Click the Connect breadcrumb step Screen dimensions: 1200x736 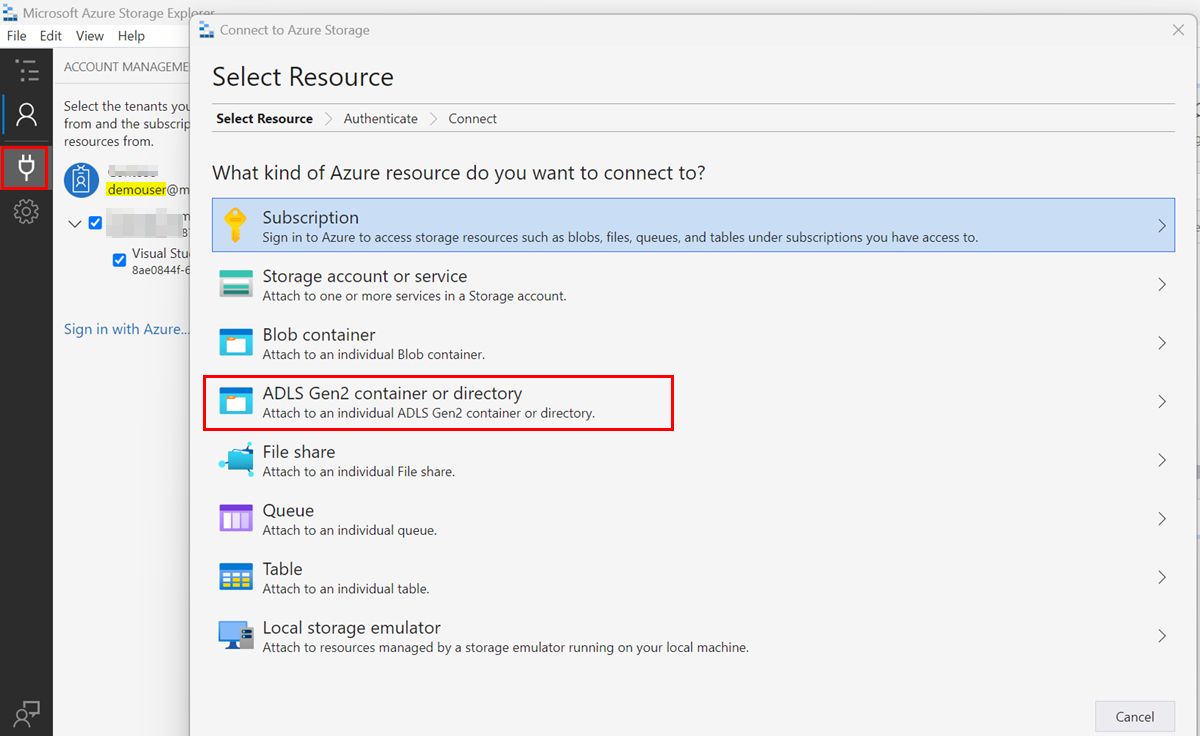coord(473,118)
